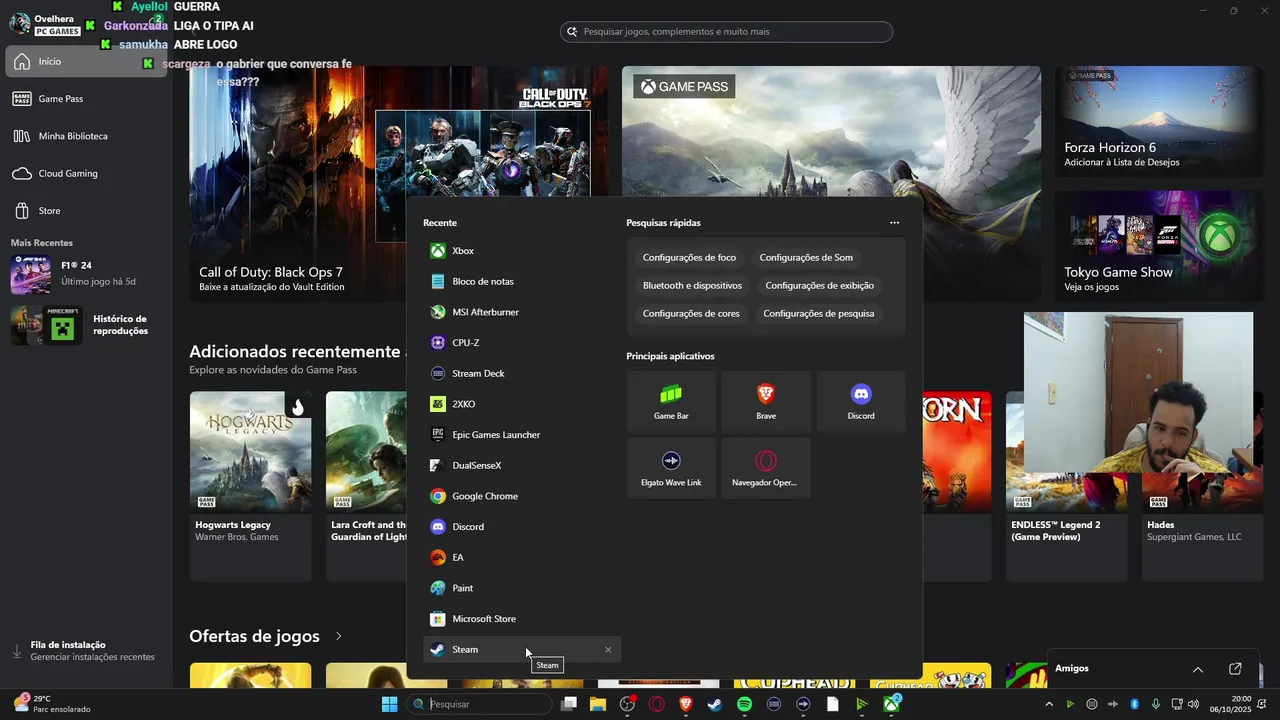
Task: Select Configurações de exibição quick search
Action: [x=820, y=286]
